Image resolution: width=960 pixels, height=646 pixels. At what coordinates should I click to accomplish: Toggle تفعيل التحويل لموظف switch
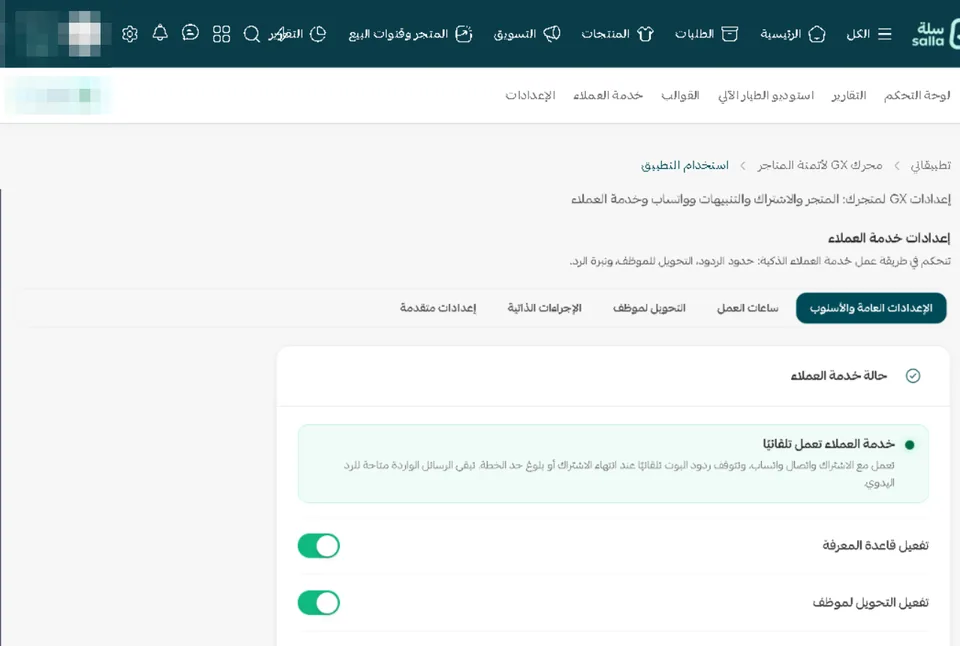[x=318, y=603]
